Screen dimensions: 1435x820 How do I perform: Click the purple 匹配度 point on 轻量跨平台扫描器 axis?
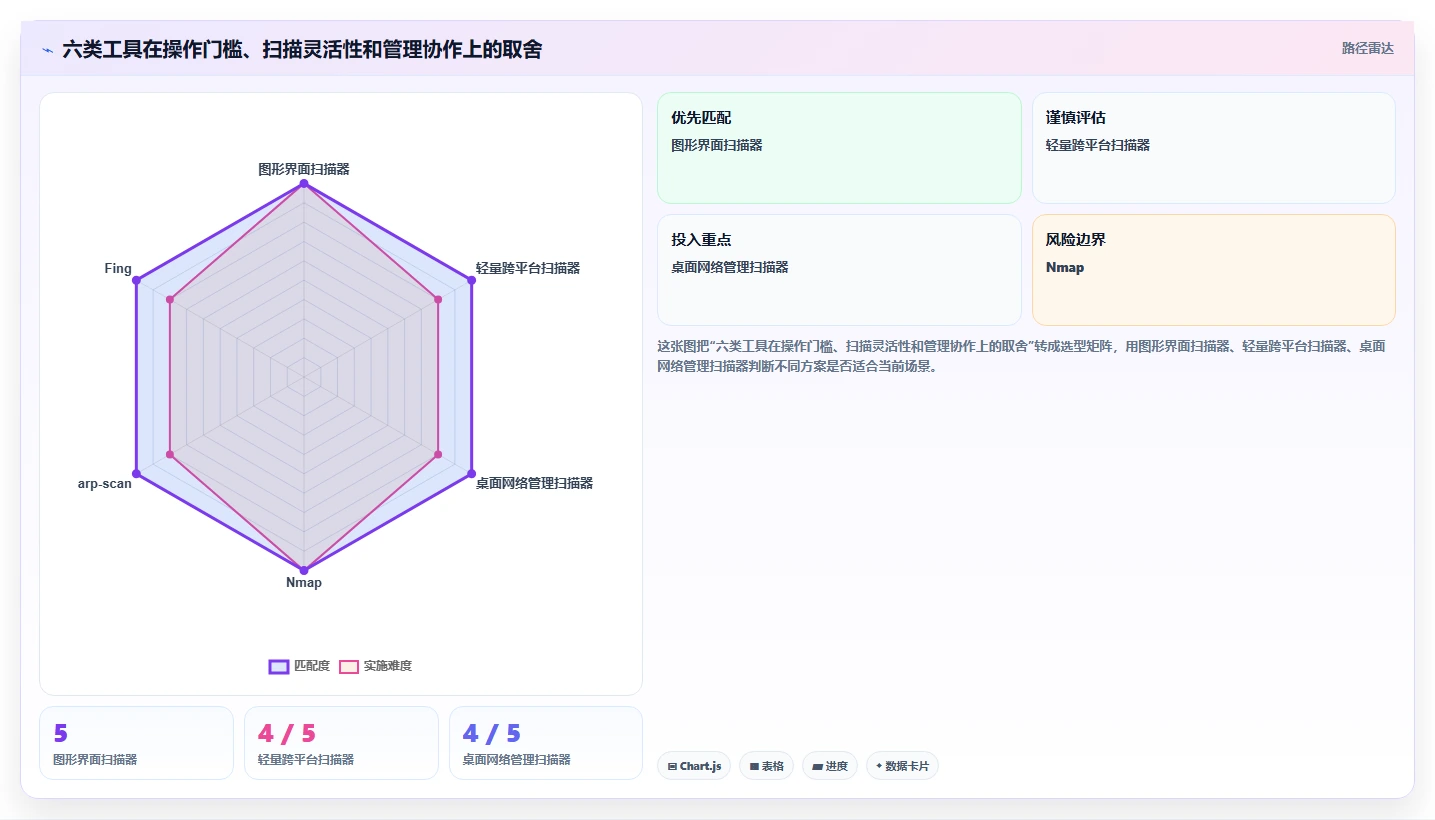tap(471, 280)
